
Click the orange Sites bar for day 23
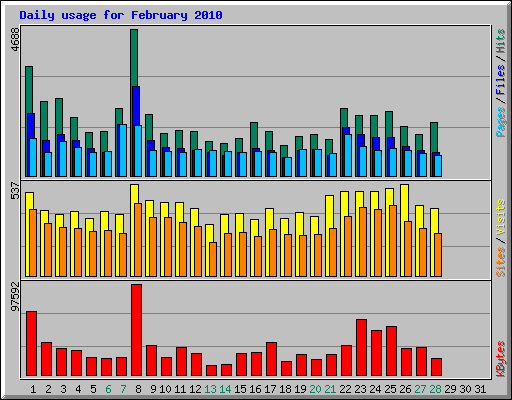click(363, 242)
